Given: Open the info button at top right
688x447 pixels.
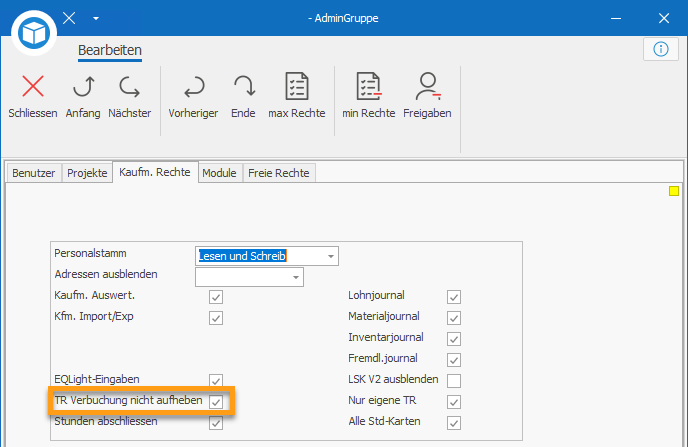Looking at the screenshot, I should (x=661, y=49).
